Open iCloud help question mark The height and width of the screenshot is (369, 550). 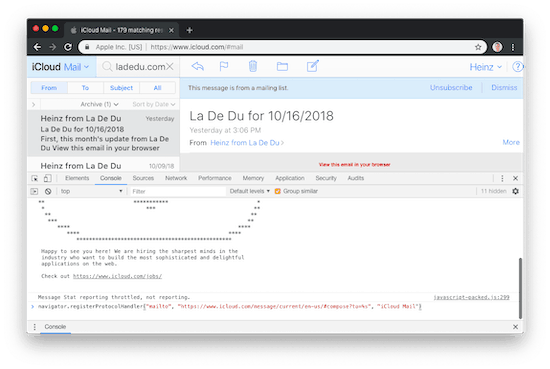point(518,67)
